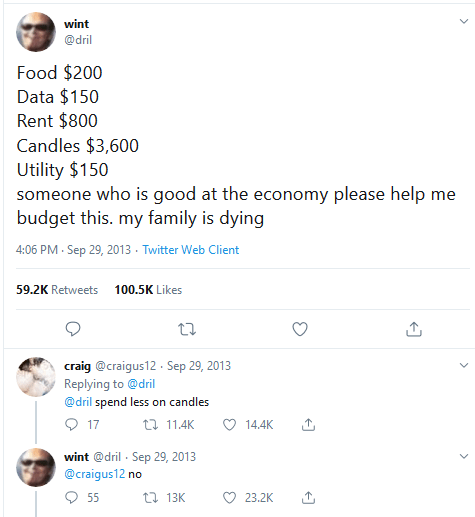Viewport: 475px width, 517px height.
Task: Retweet the main dril budget tweet
Action: coord(187,329)
